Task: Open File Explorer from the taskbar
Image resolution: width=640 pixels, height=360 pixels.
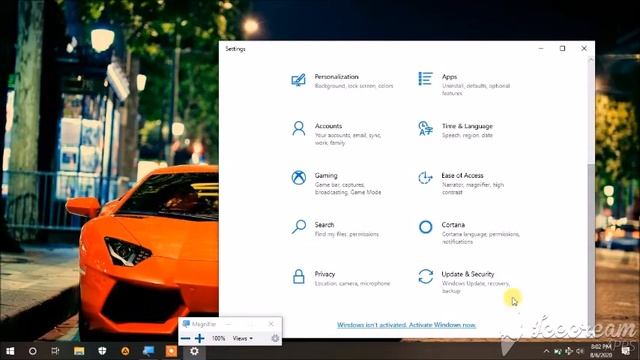Action: coord(79,351)
